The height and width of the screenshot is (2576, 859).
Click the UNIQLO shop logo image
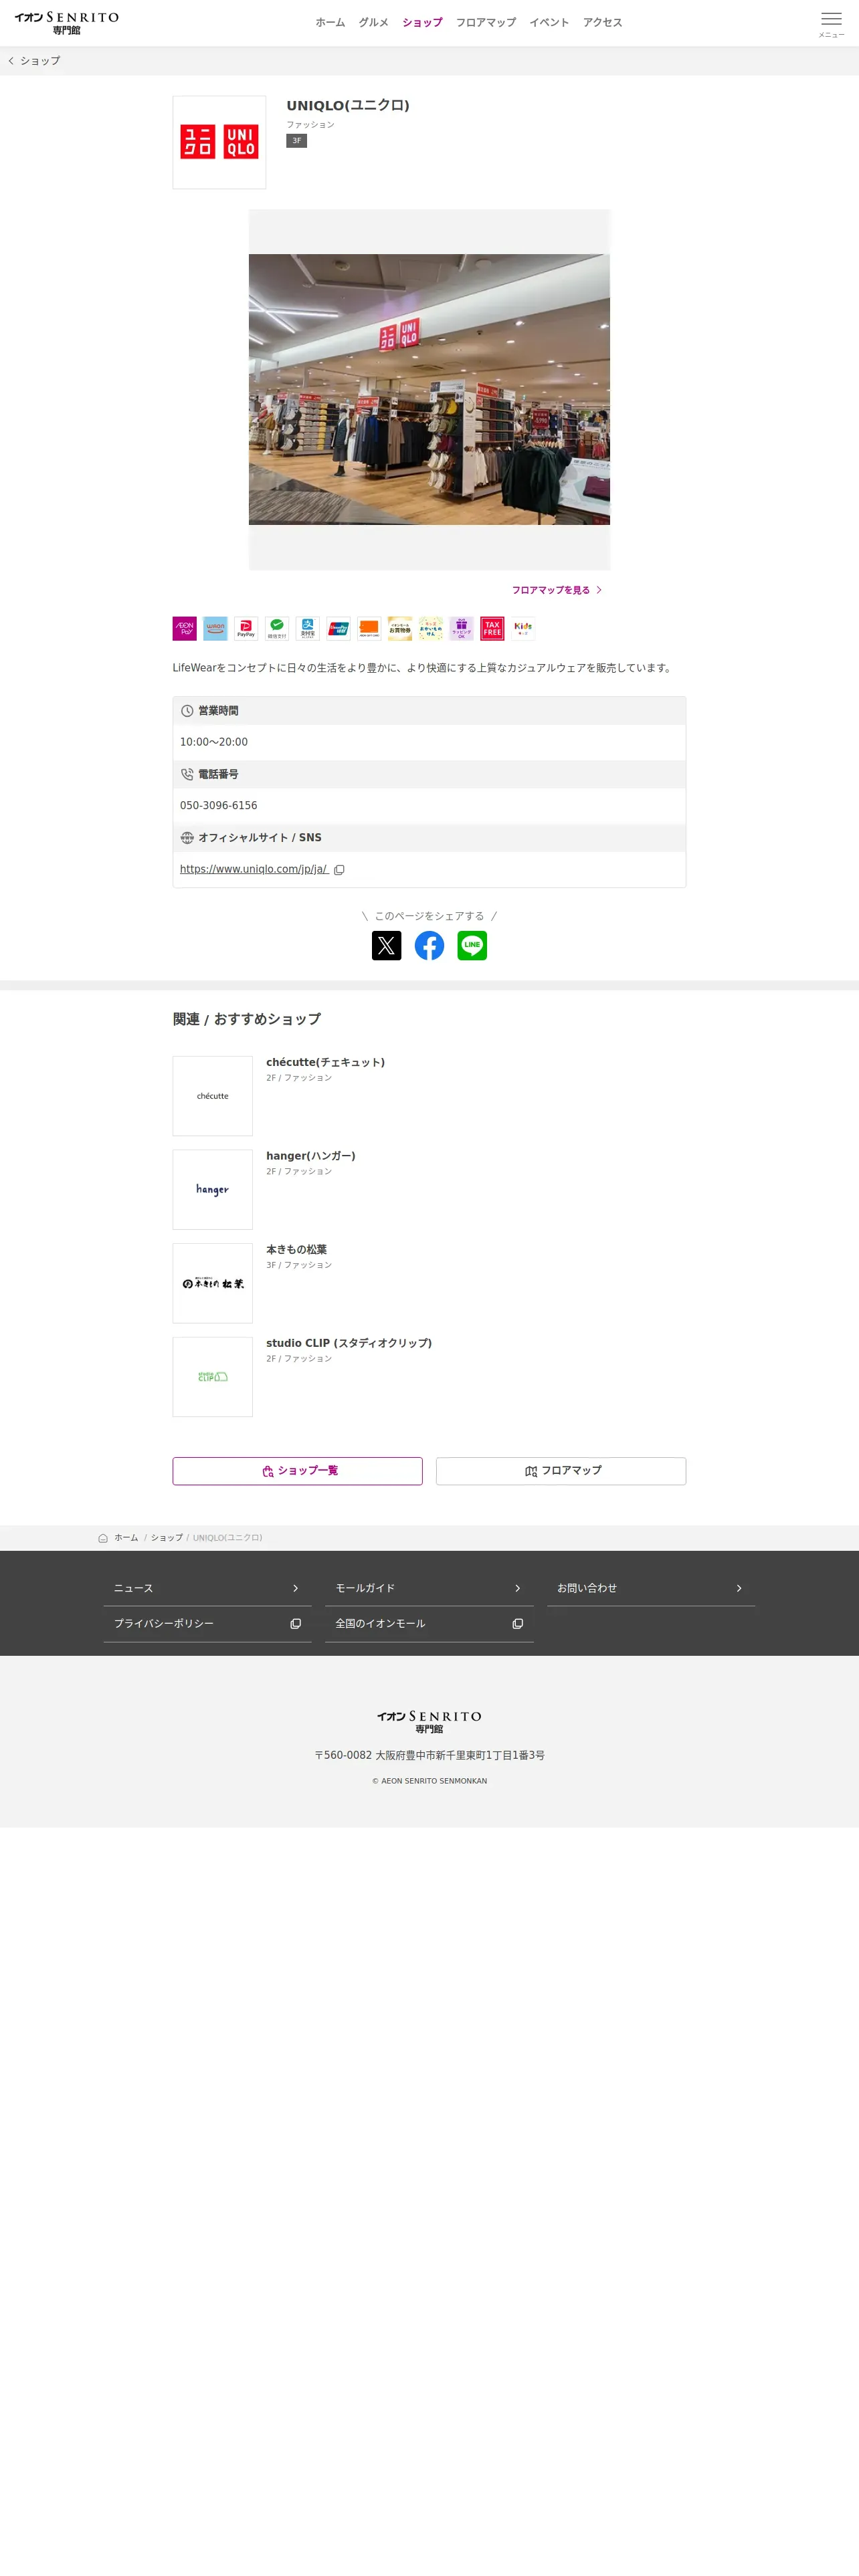tap(219, 142)
